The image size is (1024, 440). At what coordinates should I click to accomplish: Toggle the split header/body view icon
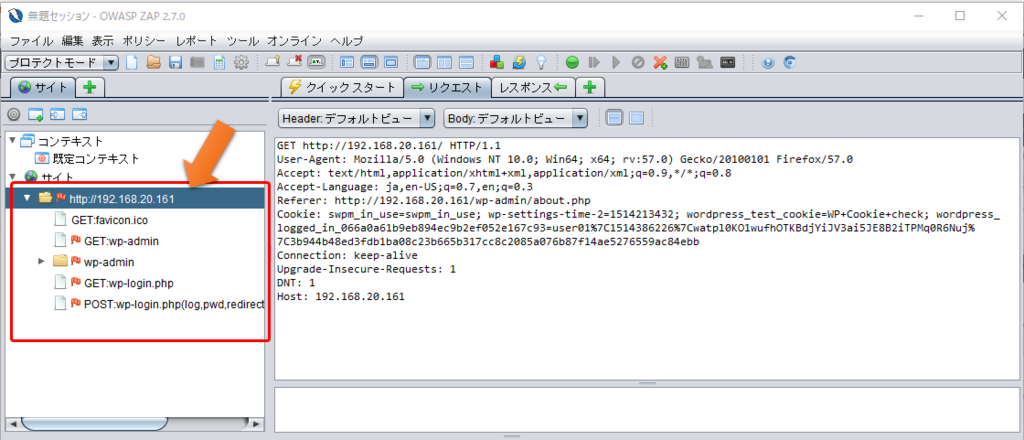(614, 118)
